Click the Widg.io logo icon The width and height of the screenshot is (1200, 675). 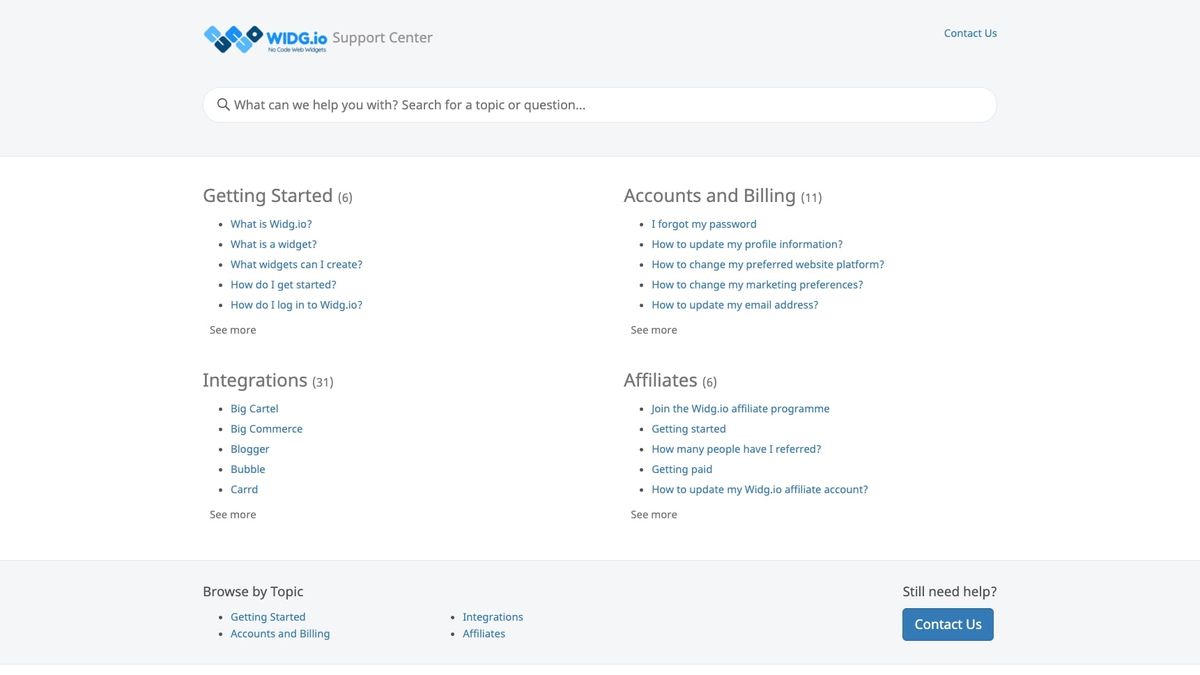click(231, 38)
